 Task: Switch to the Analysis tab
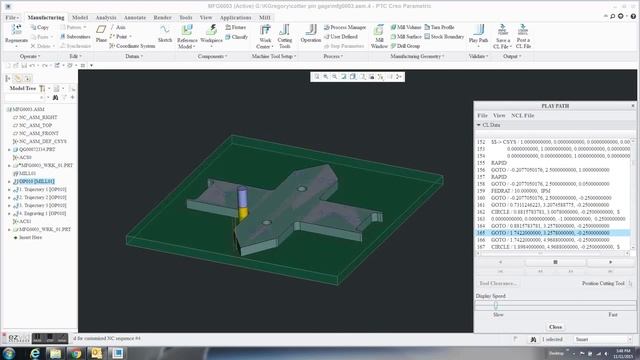(x=106, y=18)
